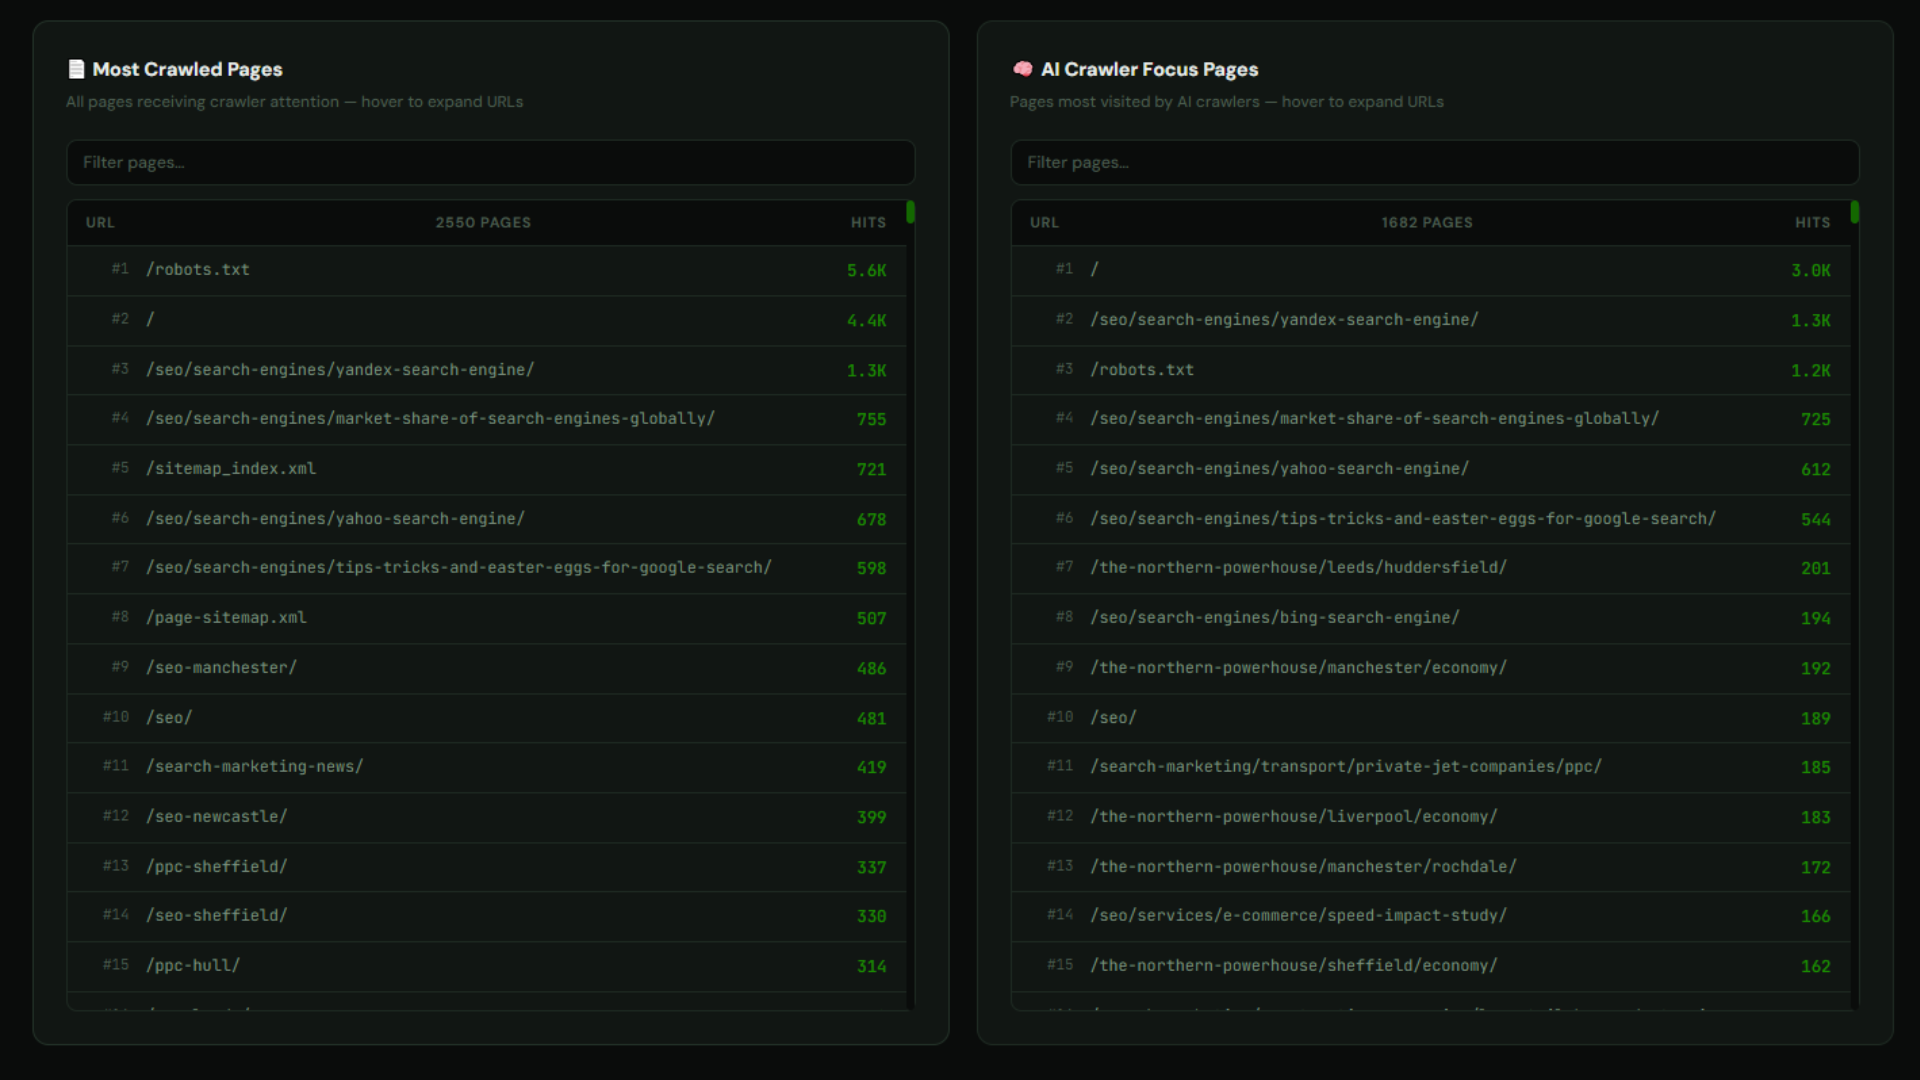The height and width of the screenshot is (1080, 1920).
Task: Open the /search-marketing-news/ row
Action: coord(487,767)
